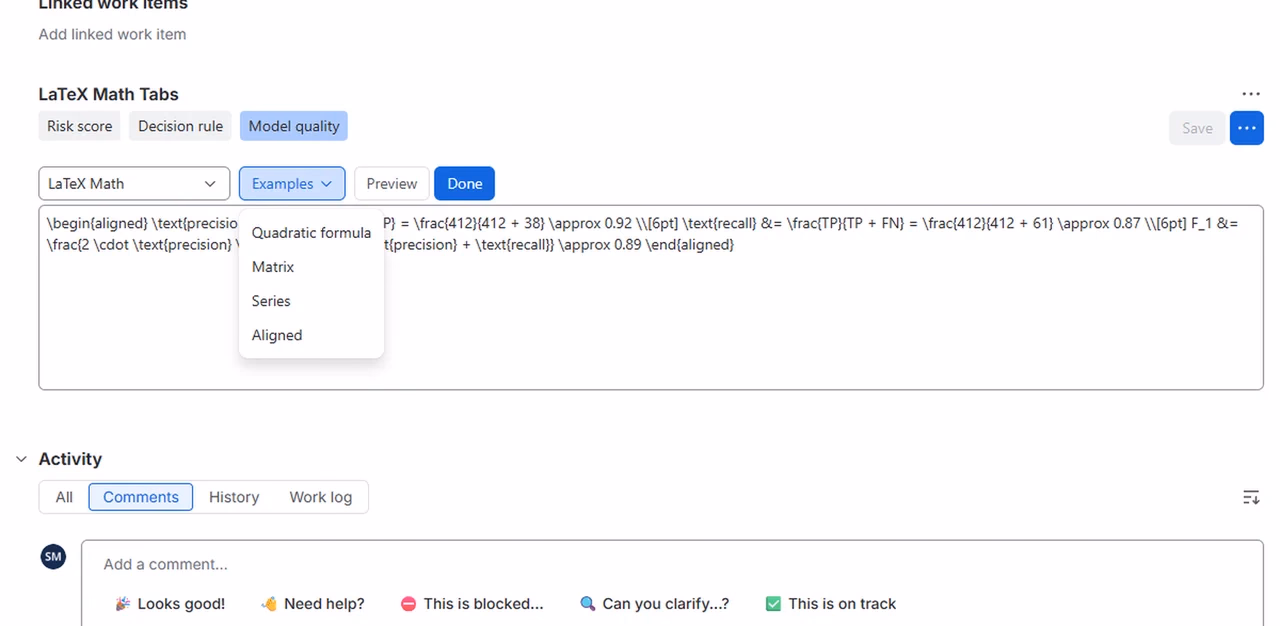
Task: Click Add linked work item
Action: [112, 34]
